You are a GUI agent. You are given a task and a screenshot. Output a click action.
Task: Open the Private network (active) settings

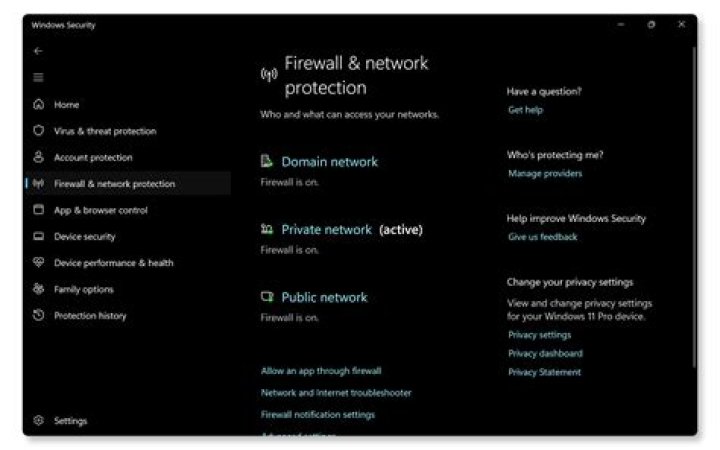(x=326, y=229)
